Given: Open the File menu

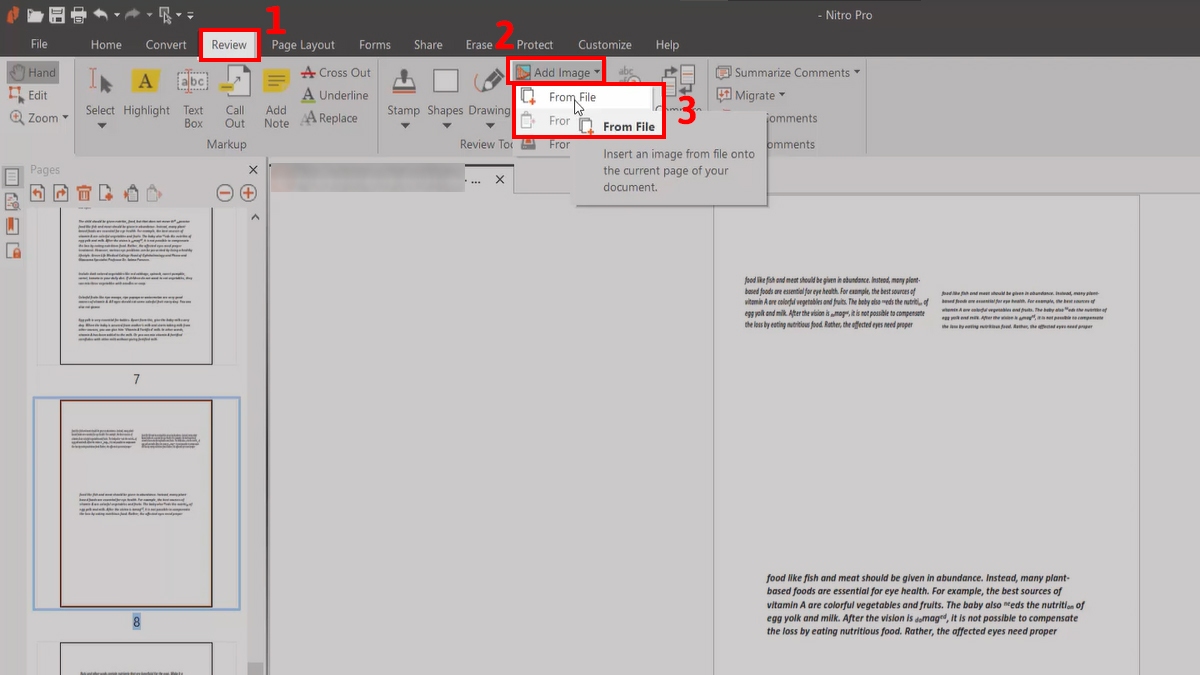Looking at the screenshot, I should click(39, 44).
